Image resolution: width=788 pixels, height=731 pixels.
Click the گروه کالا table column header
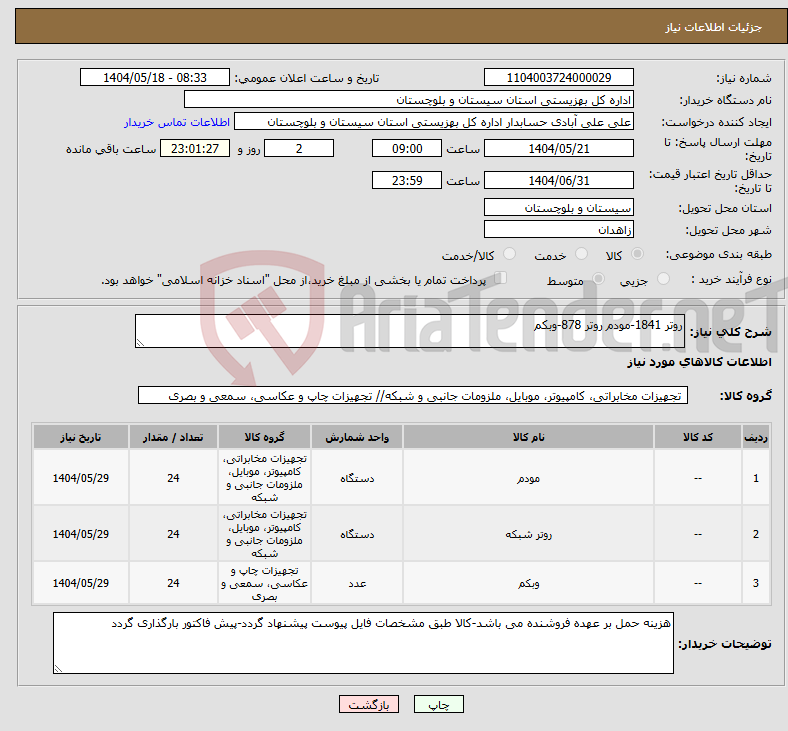coord(264,437)
